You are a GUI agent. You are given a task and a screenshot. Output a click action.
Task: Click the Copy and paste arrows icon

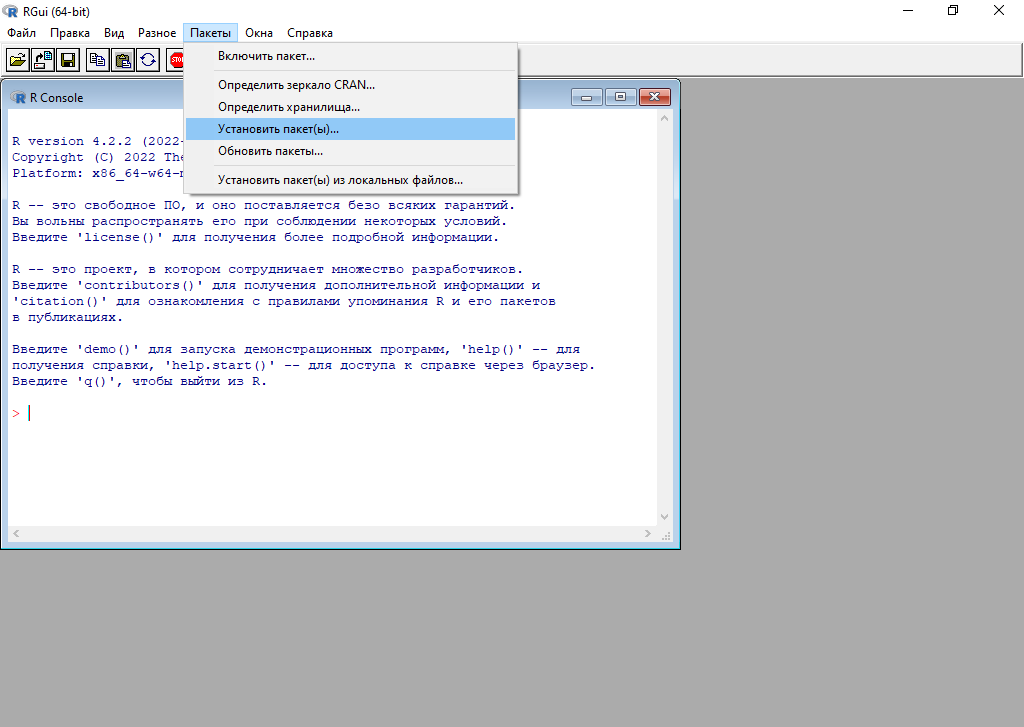coord(147,60)
